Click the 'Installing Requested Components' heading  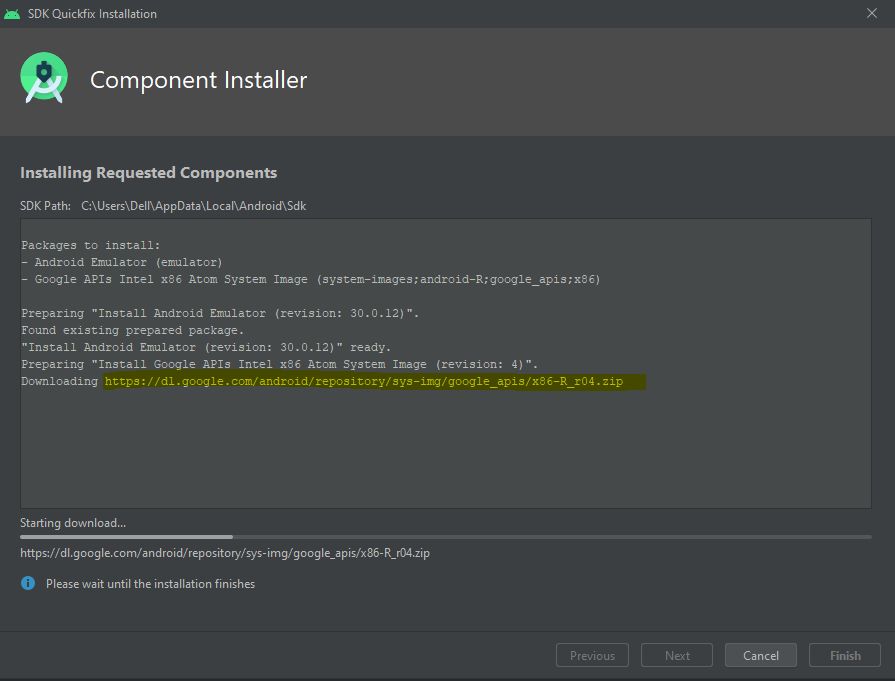point(148,172)
